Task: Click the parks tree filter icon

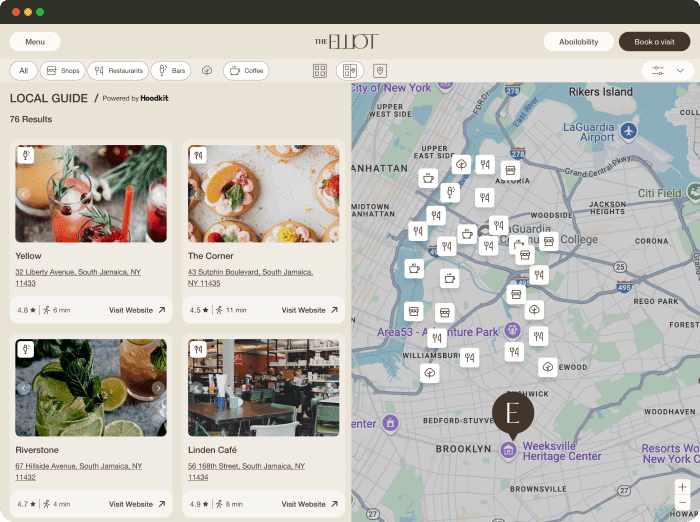Action: [207, 71]
